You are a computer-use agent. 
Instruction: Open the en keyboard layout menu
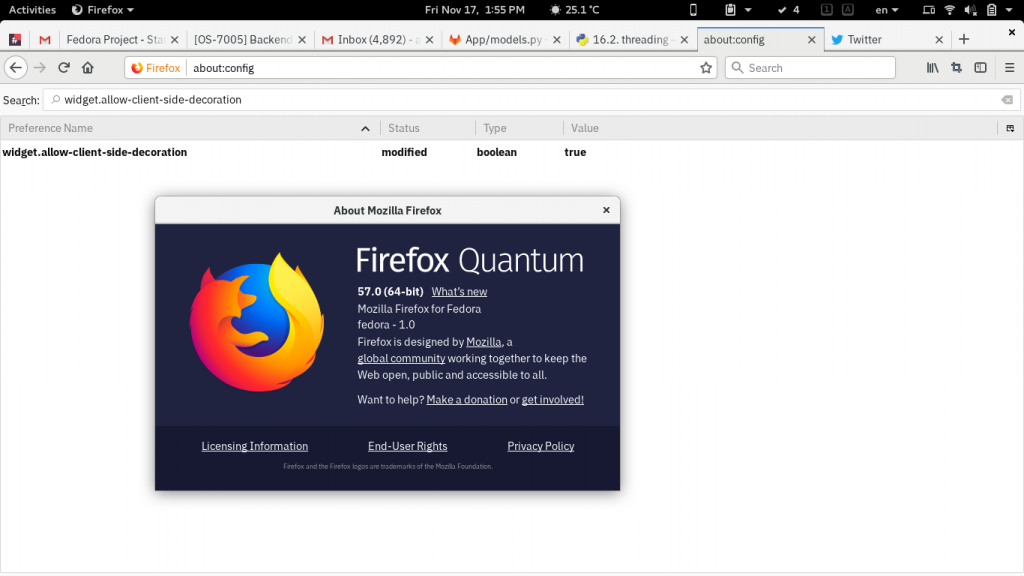point(887,10)
